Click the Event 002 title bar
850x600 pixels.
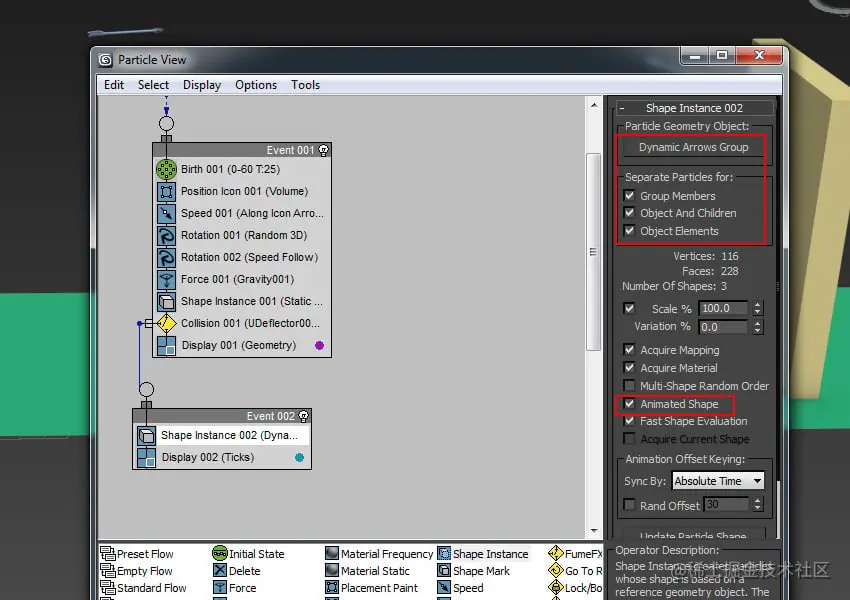tap(222, 416)
